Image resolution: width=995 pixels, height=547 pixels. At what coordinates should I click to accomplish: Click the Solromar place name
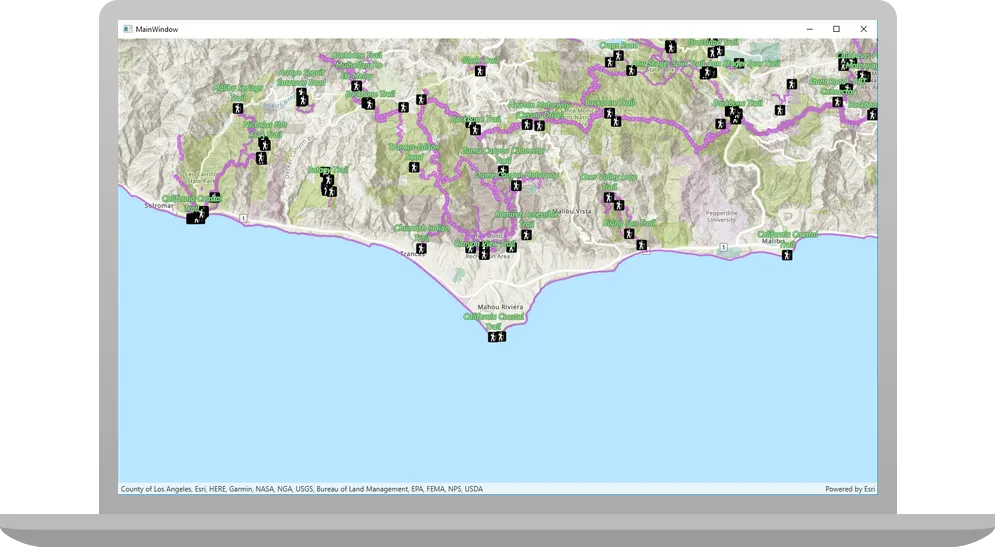159,206
